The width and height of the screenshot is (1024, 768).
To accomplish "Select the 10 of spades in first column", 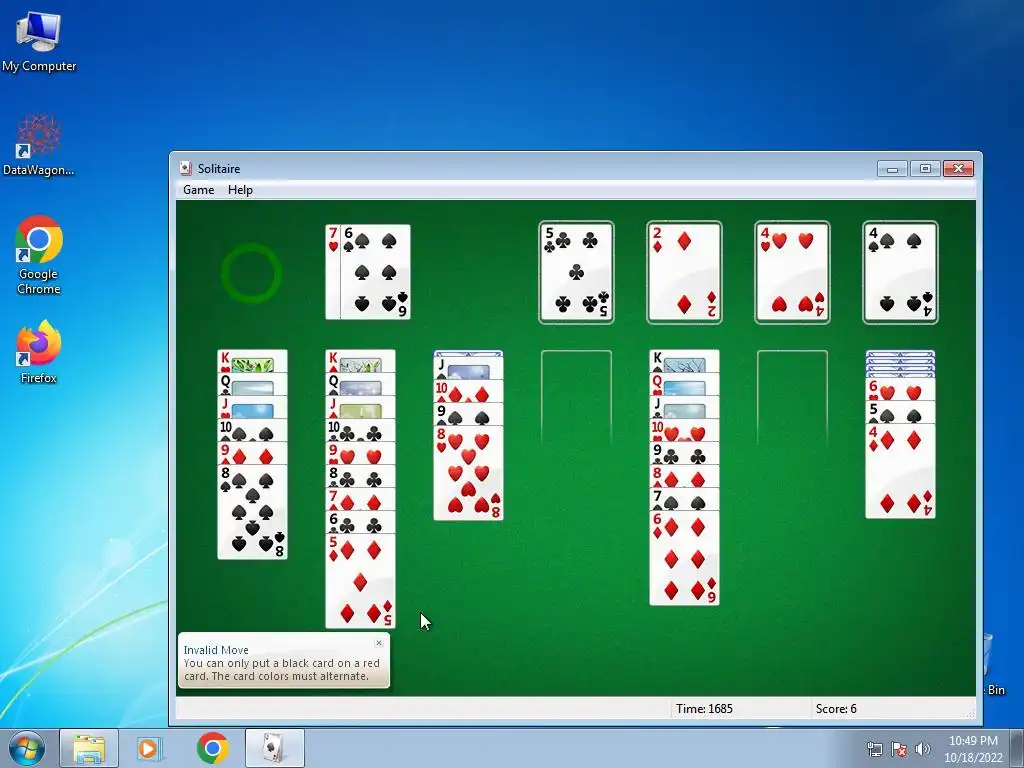I will coord(252,430).
